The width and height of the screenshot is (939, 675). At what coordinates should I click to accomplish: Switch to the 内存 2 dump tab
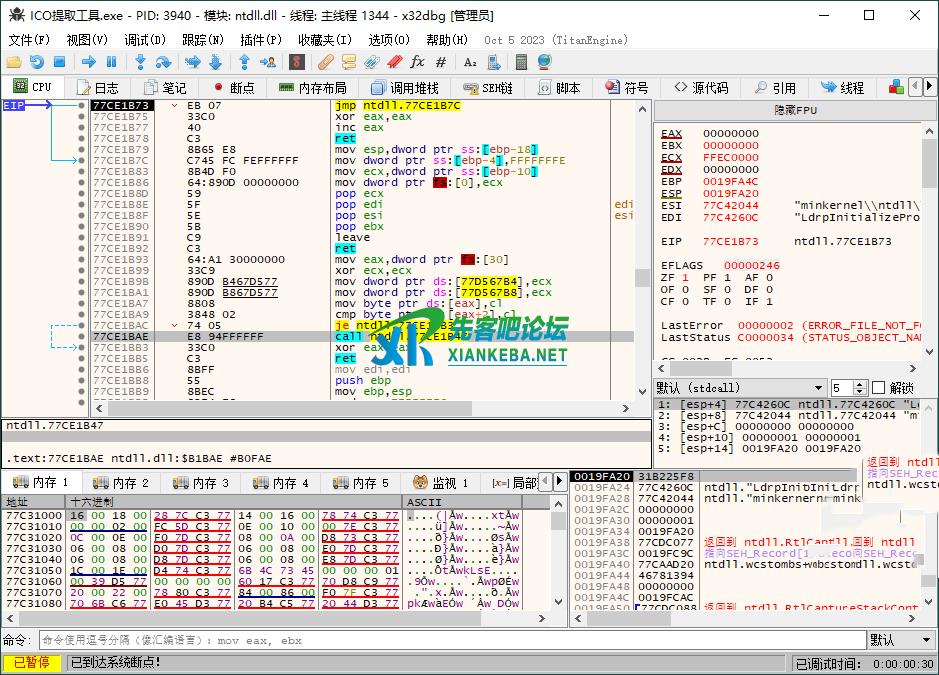(121, 483)
